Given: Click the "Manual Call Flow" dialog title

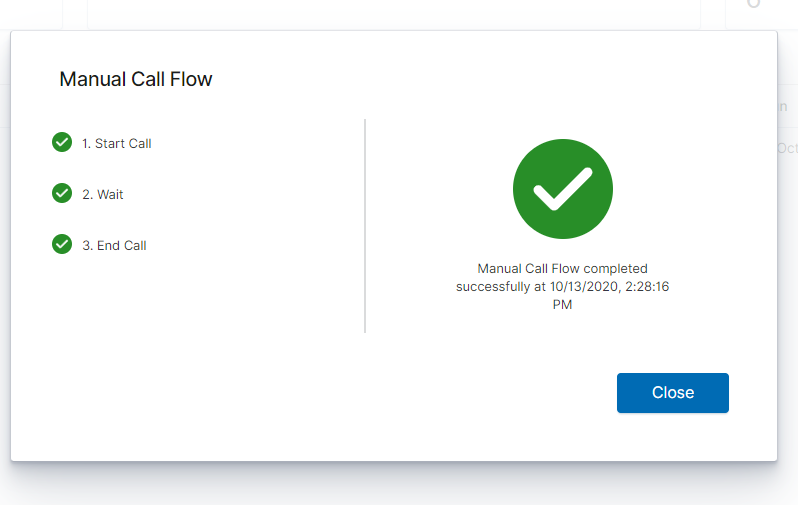Looking at the screenshot, I should [x=136, y=79].
